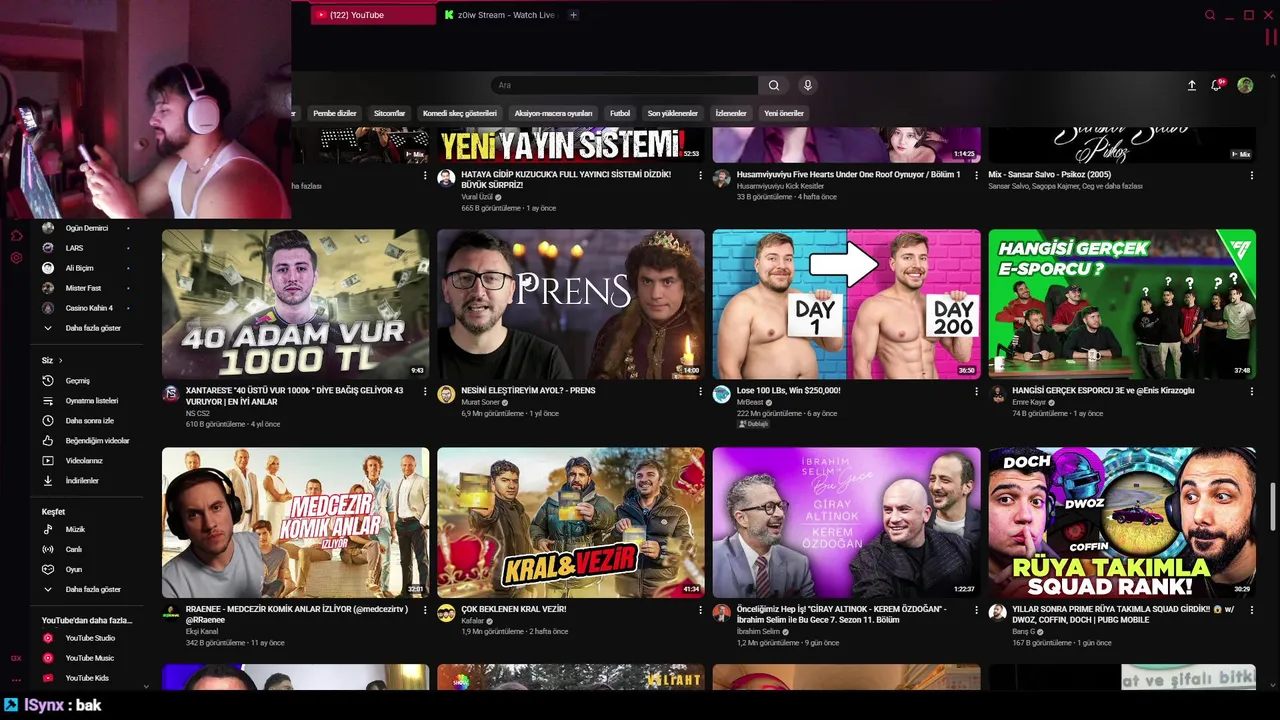Image resolution: width=1280 pixels, height=720 pixels.
Task: Open a new browser tab with plus icon
Action: [x=573, y=15]
